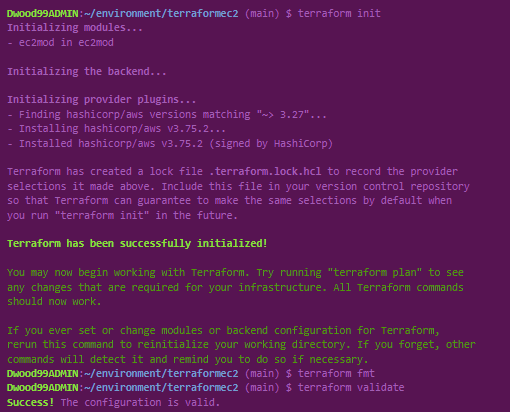Click 'should now work.' line
510x412 pixels.
click(x=54, y=301)
